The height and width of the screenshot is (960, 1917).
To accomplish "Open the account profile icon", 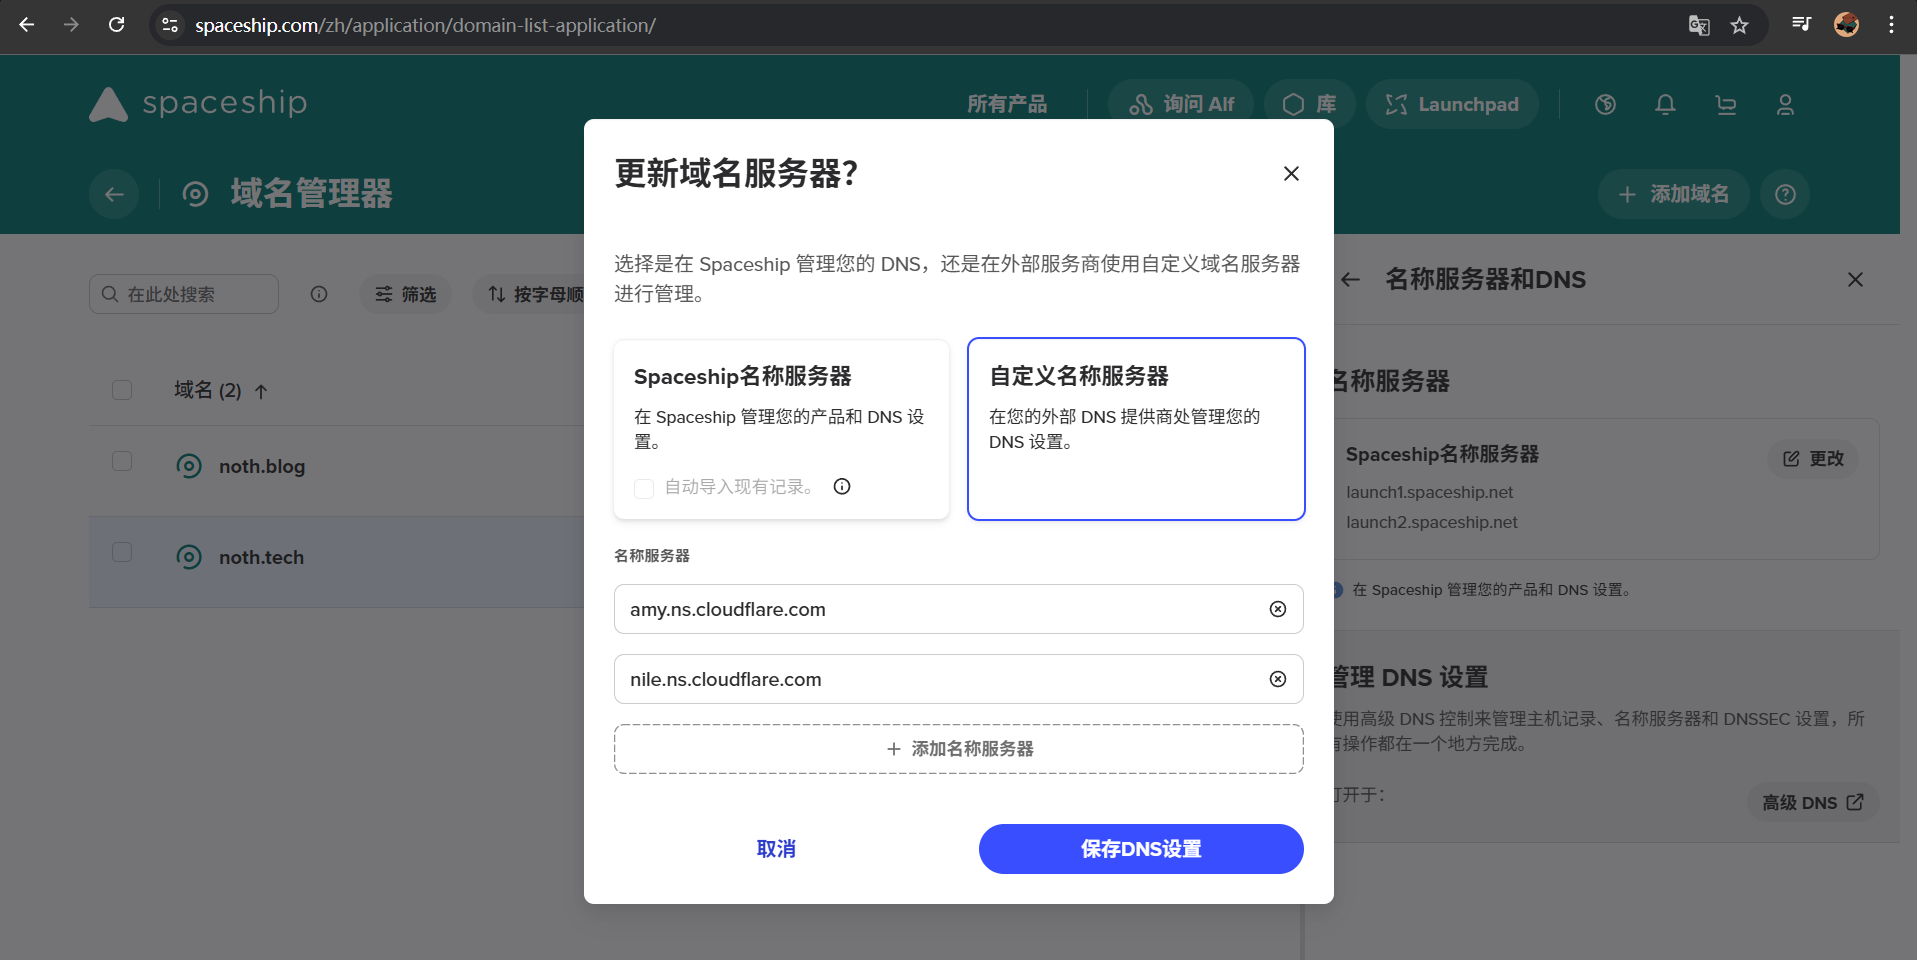I will click(1784, 104).
